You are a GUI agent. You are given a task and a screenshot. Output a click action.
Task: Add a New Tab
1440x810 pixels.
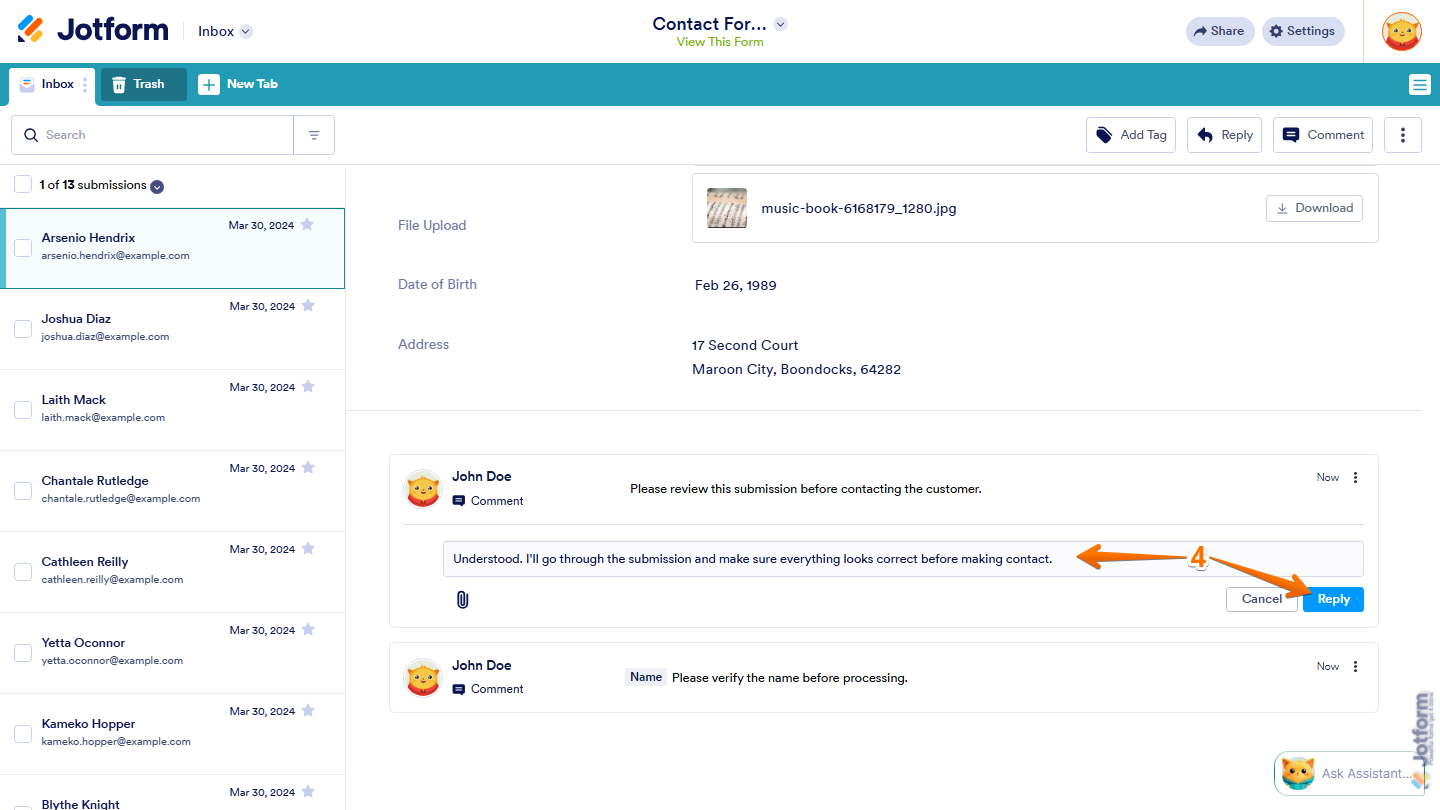point(238,84)
